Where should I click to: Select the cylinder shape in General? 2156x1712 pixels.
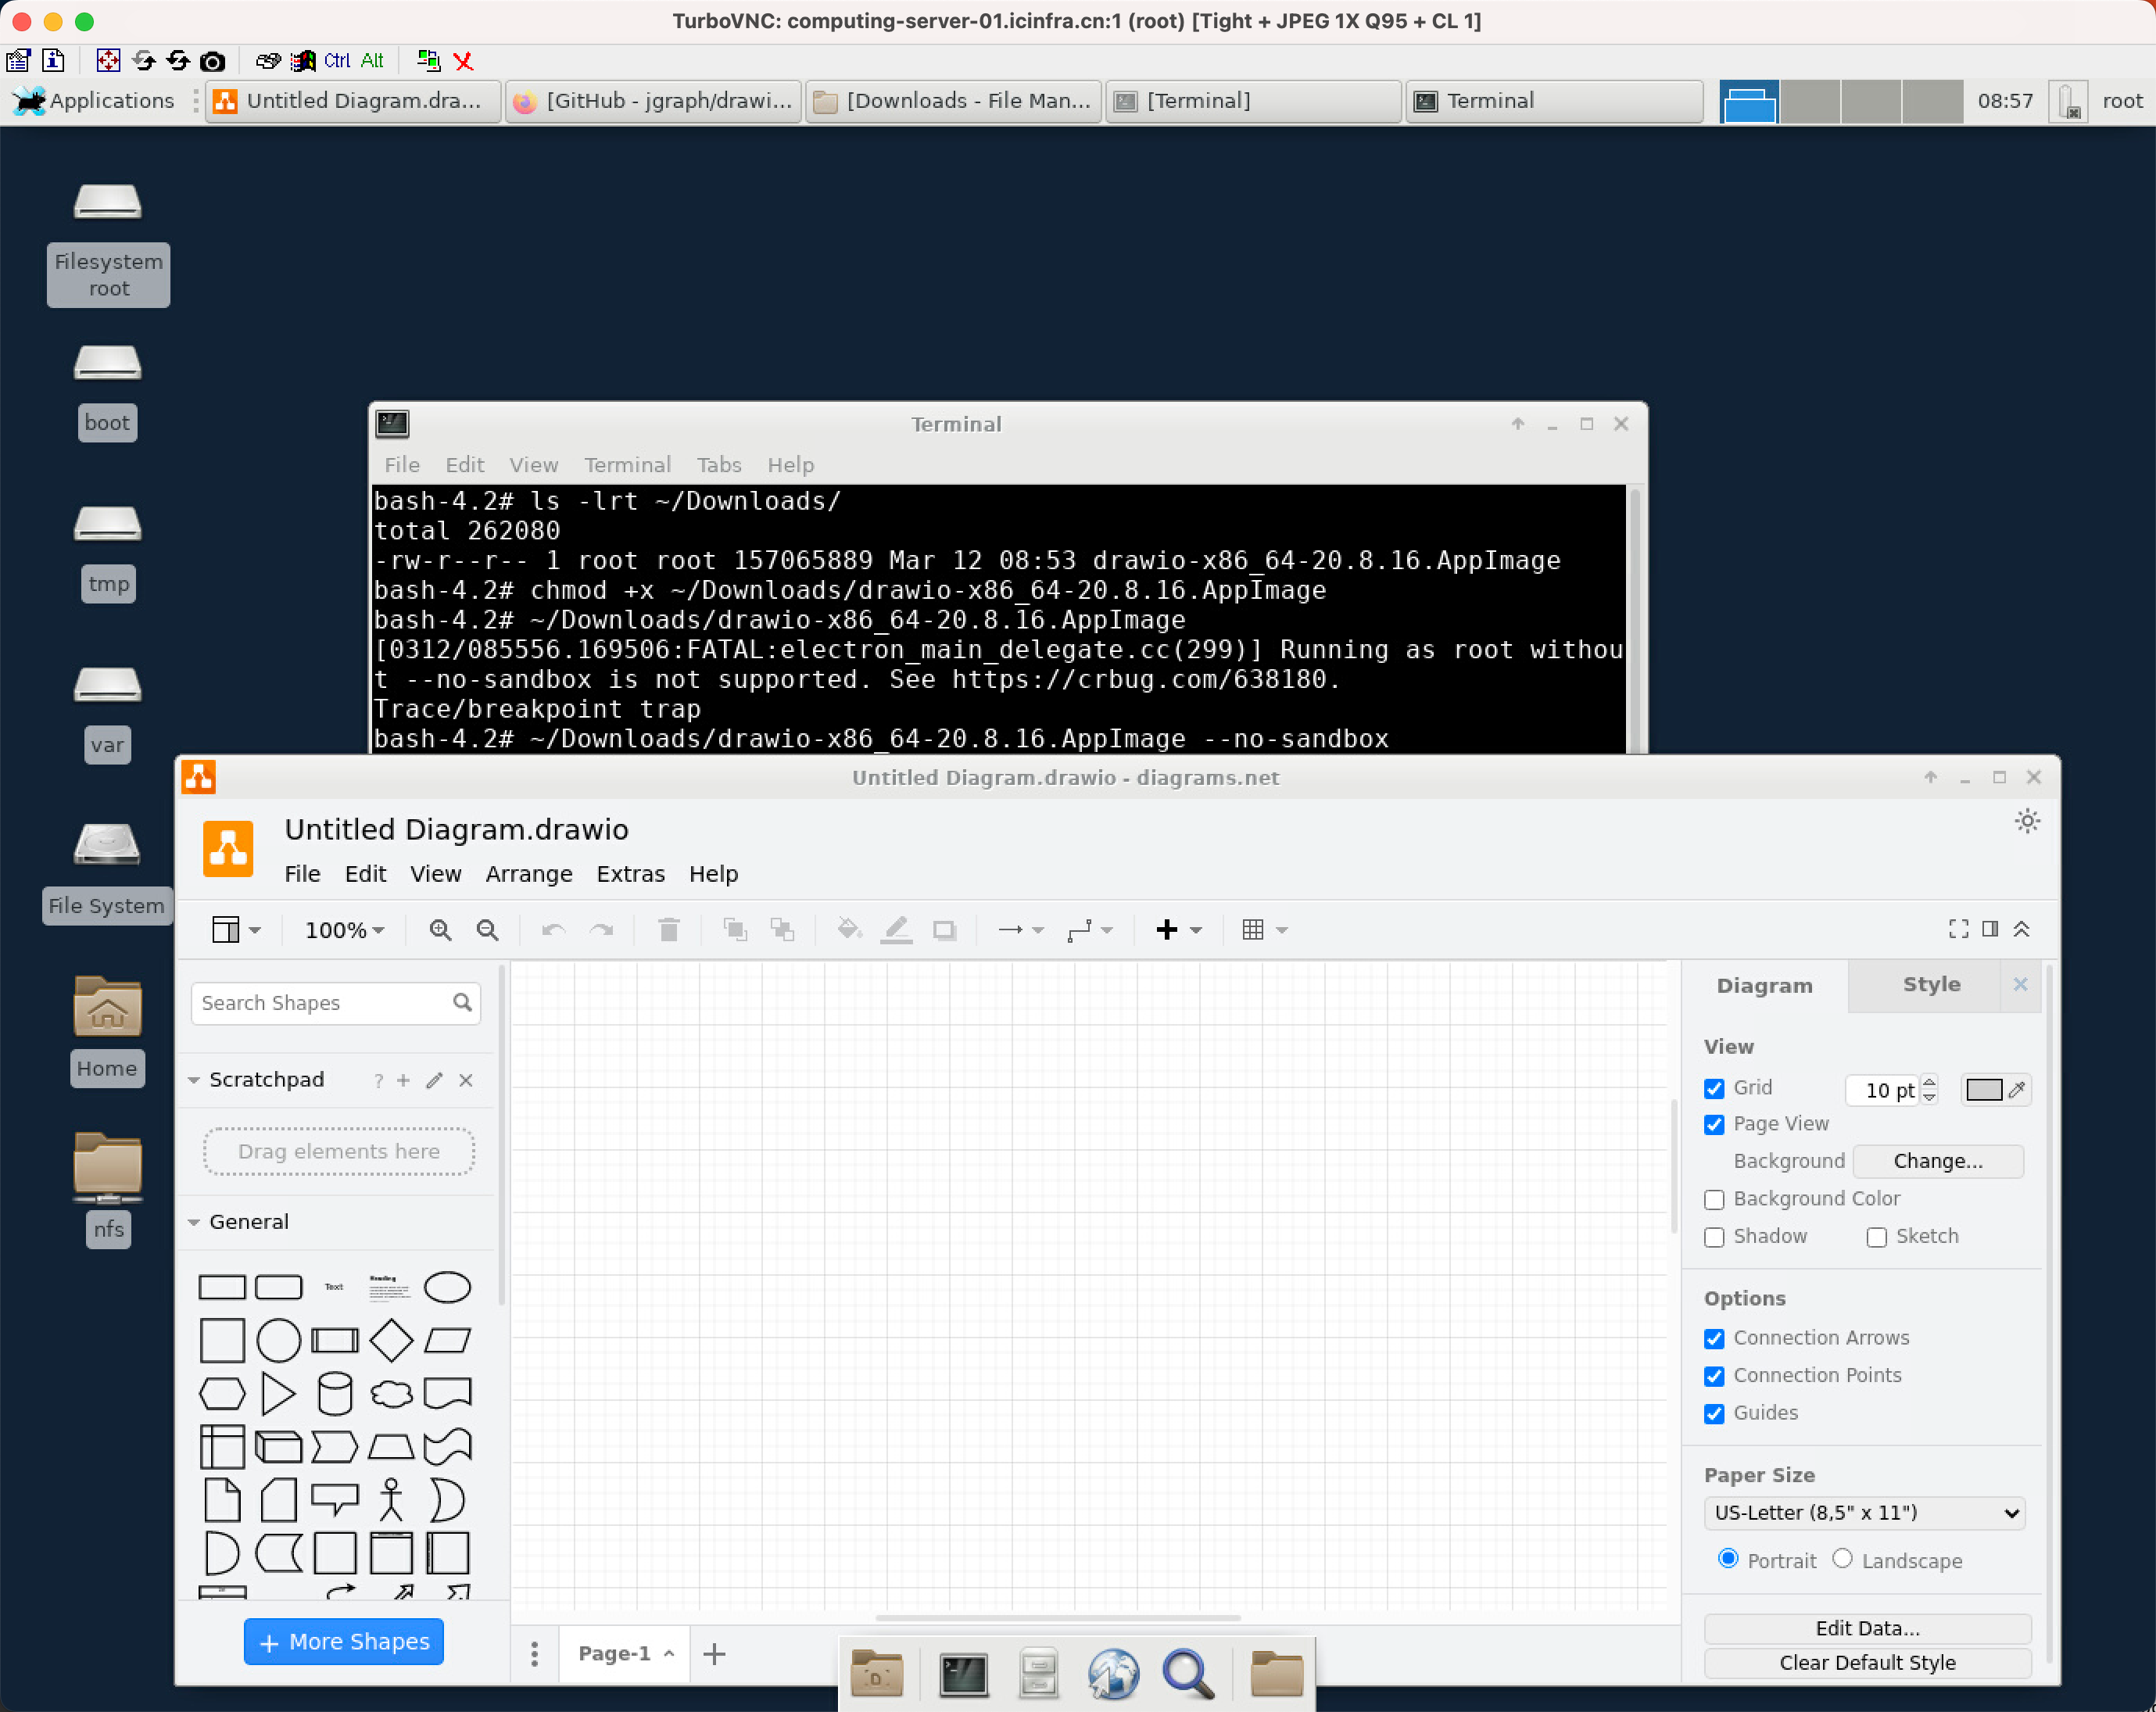[x=335, y=1394]
